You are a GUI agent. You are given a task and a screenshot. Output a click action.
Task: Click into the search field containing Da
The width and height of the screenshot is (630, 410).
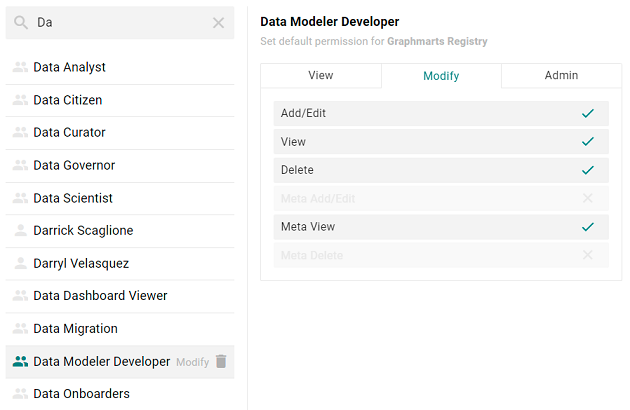[x=120, y=22]
